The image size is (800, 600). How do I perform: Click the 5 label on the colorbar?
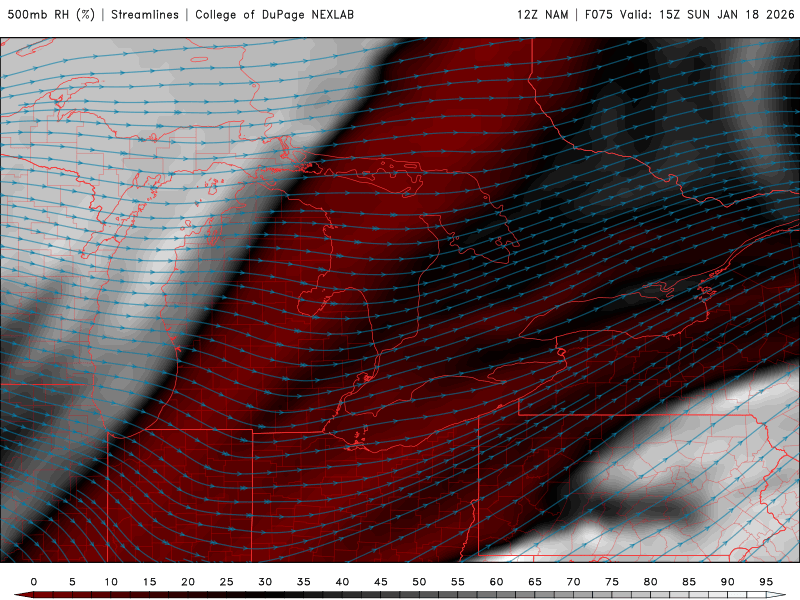72,582
